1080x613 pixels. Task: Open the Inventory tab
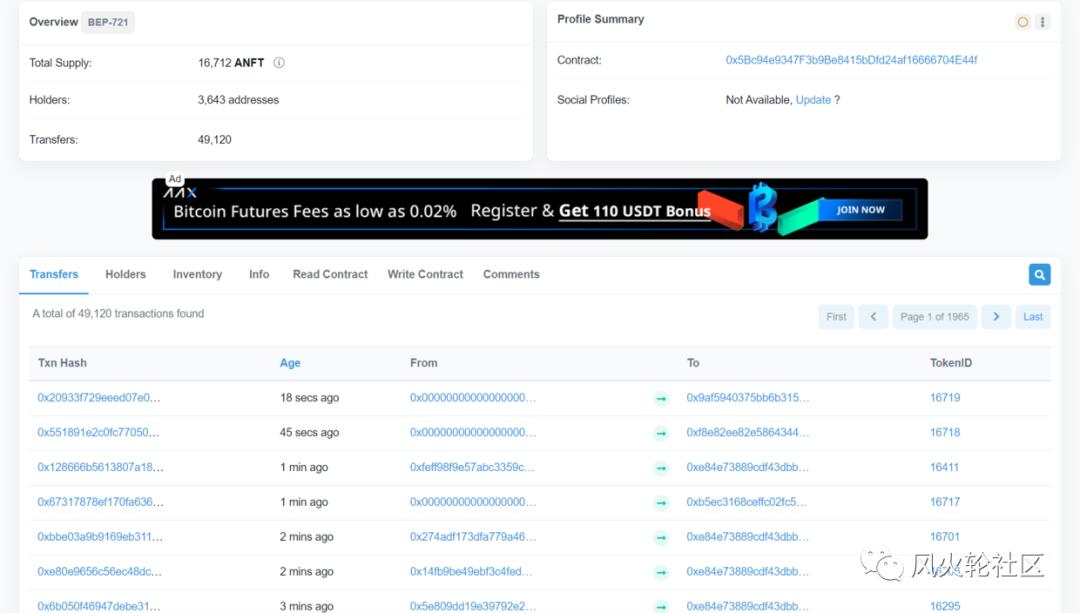tap(197, 274)
